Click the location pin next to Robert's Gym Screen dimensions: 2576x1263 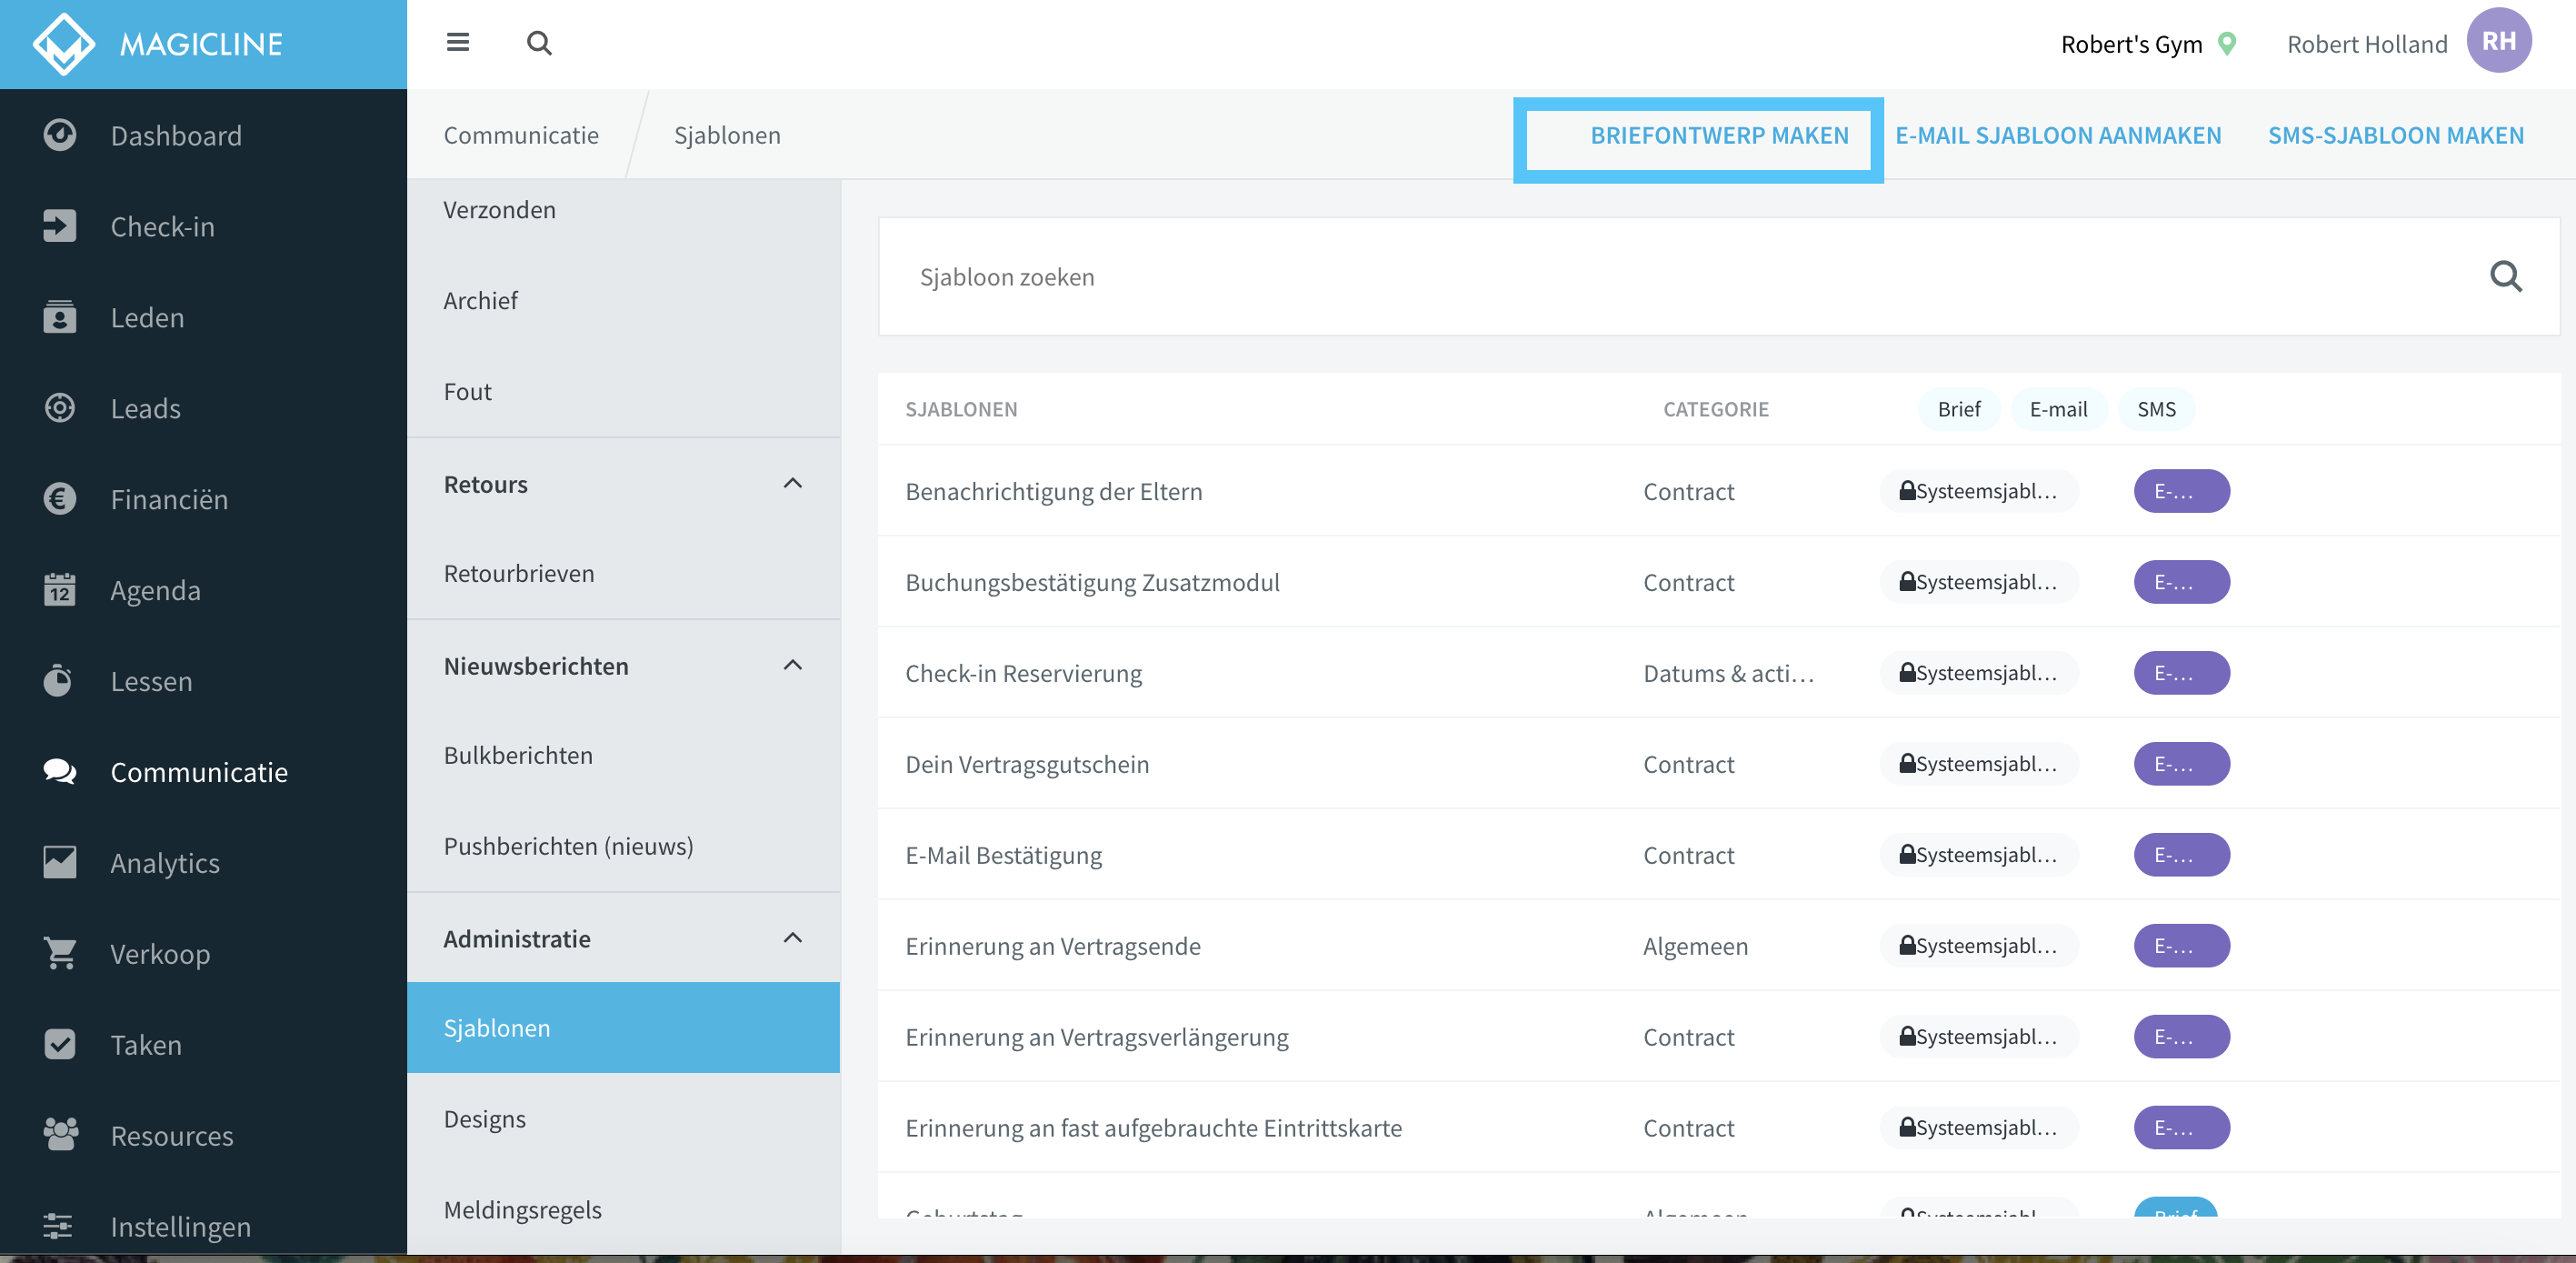(x=2227, y=43)
